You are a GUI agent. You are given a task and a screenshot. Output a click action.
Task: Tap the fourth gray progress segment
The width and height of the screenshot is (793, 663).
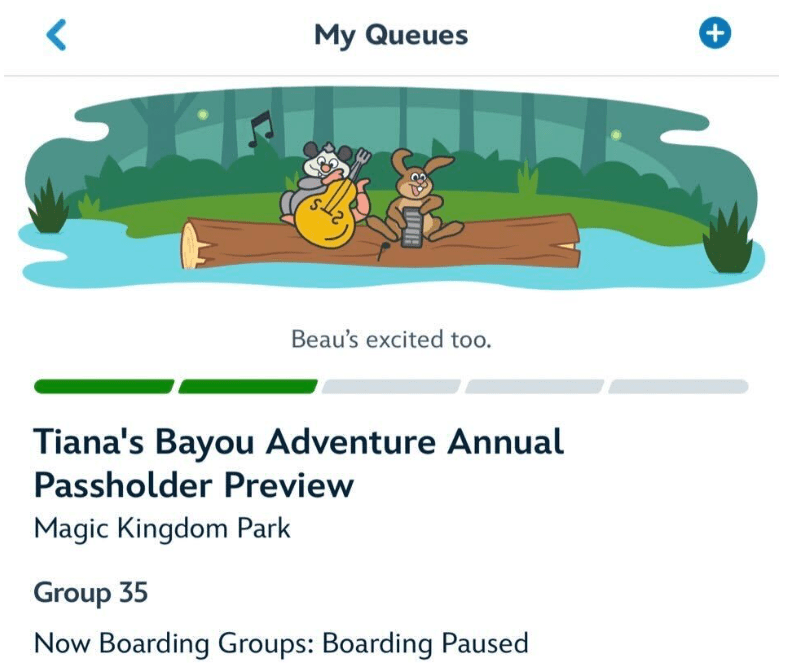(x=534, y=387)
